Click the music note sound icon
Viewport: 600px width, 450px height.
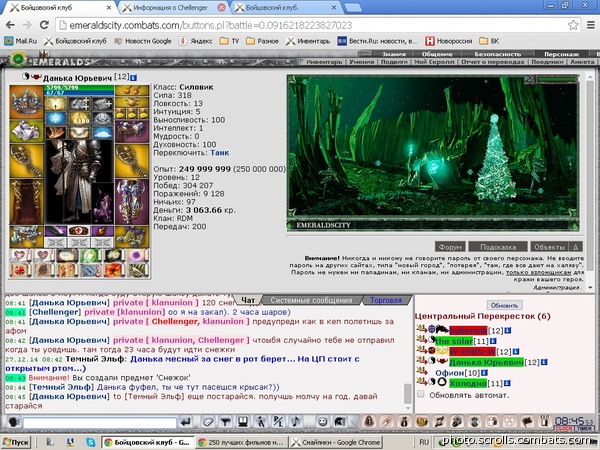295,422
